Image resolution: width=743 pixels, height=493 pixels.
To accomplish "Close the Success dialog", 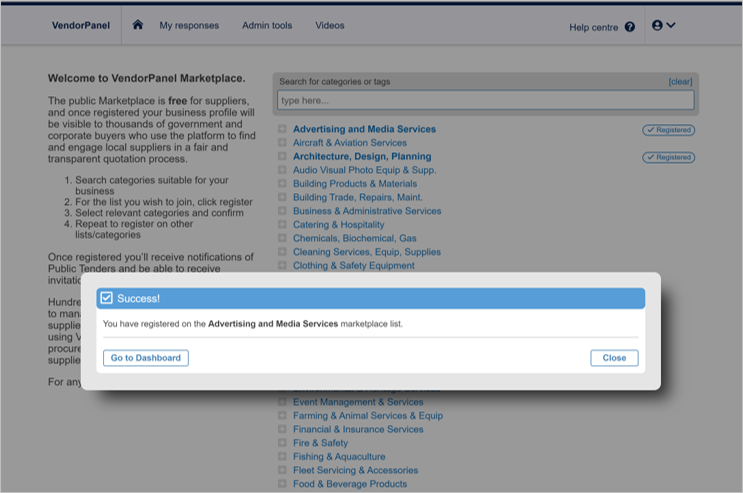I will click(x=614, y=358).
